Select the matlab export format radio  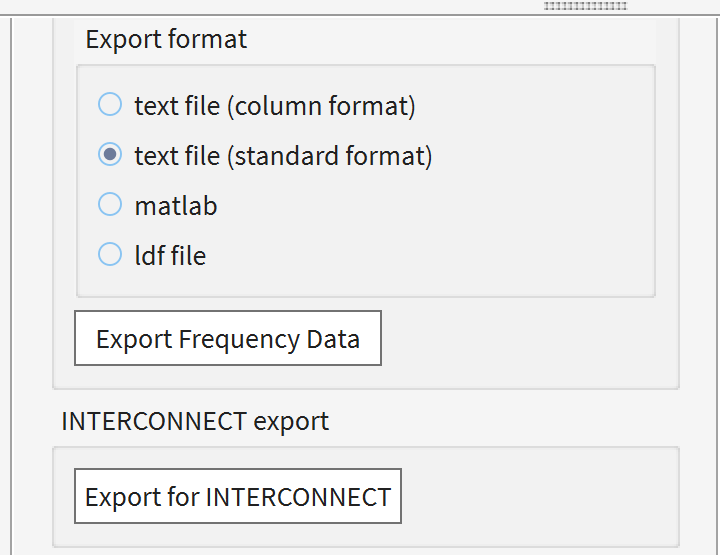[110, 205]
